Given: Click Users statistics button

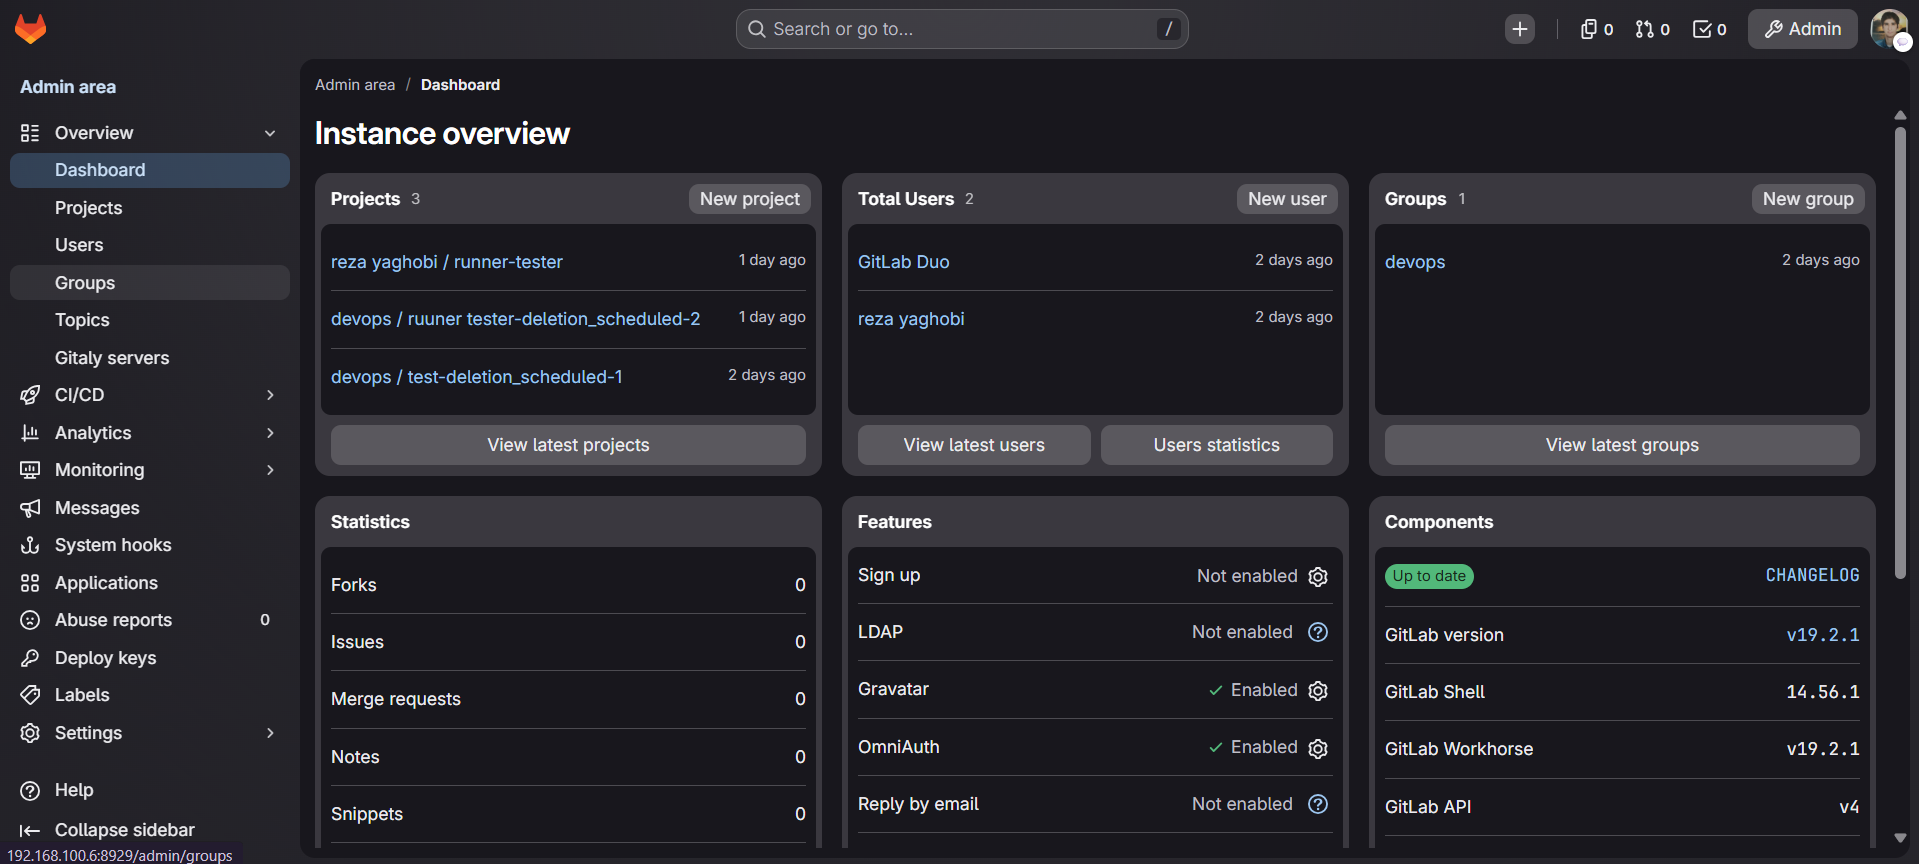Looking at the screenshot, I should click(1217, 445).
